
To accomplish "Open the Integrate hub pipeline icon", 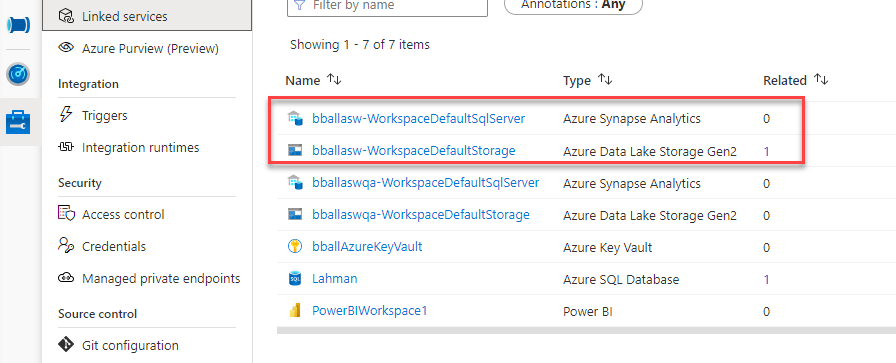I will [18, 25].
